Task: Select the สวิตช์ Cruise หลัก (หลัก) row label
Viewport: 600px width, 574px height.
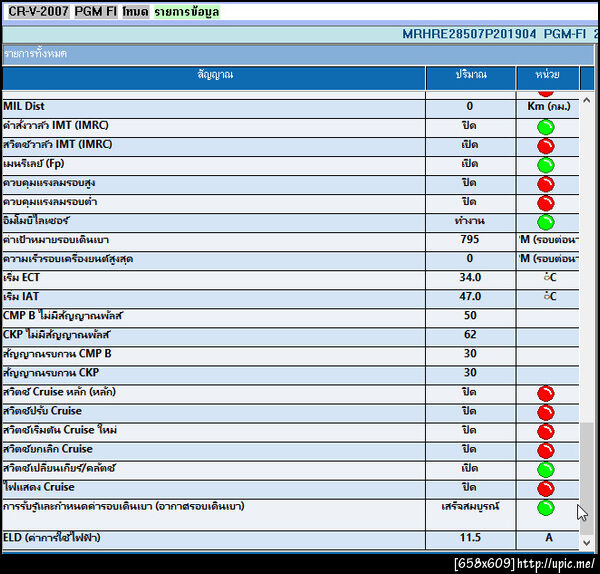Action: point(59,392)
